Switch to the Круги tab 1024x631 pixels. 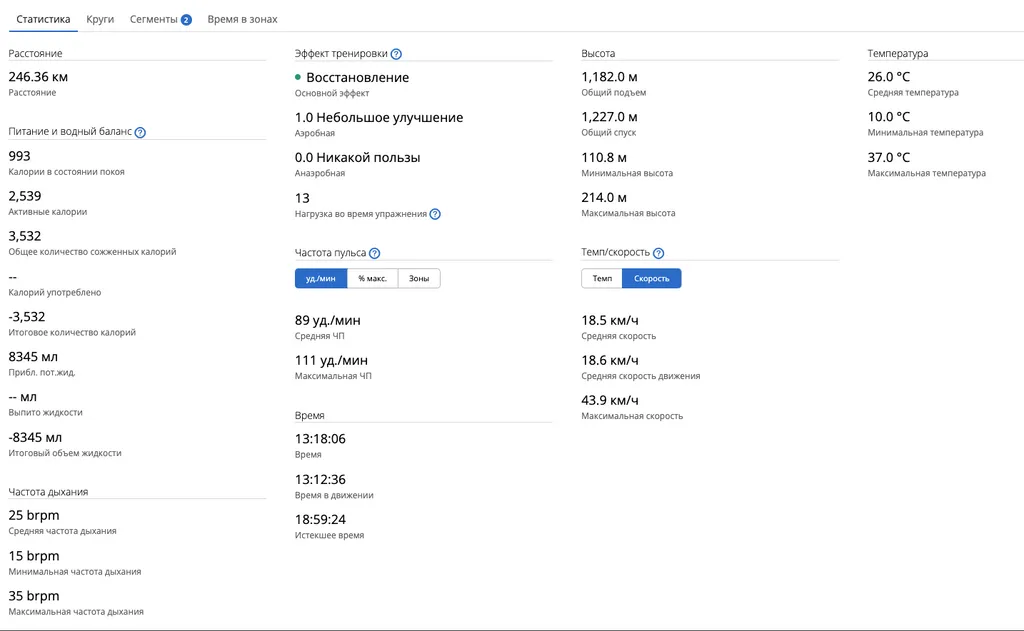point(100,19)
